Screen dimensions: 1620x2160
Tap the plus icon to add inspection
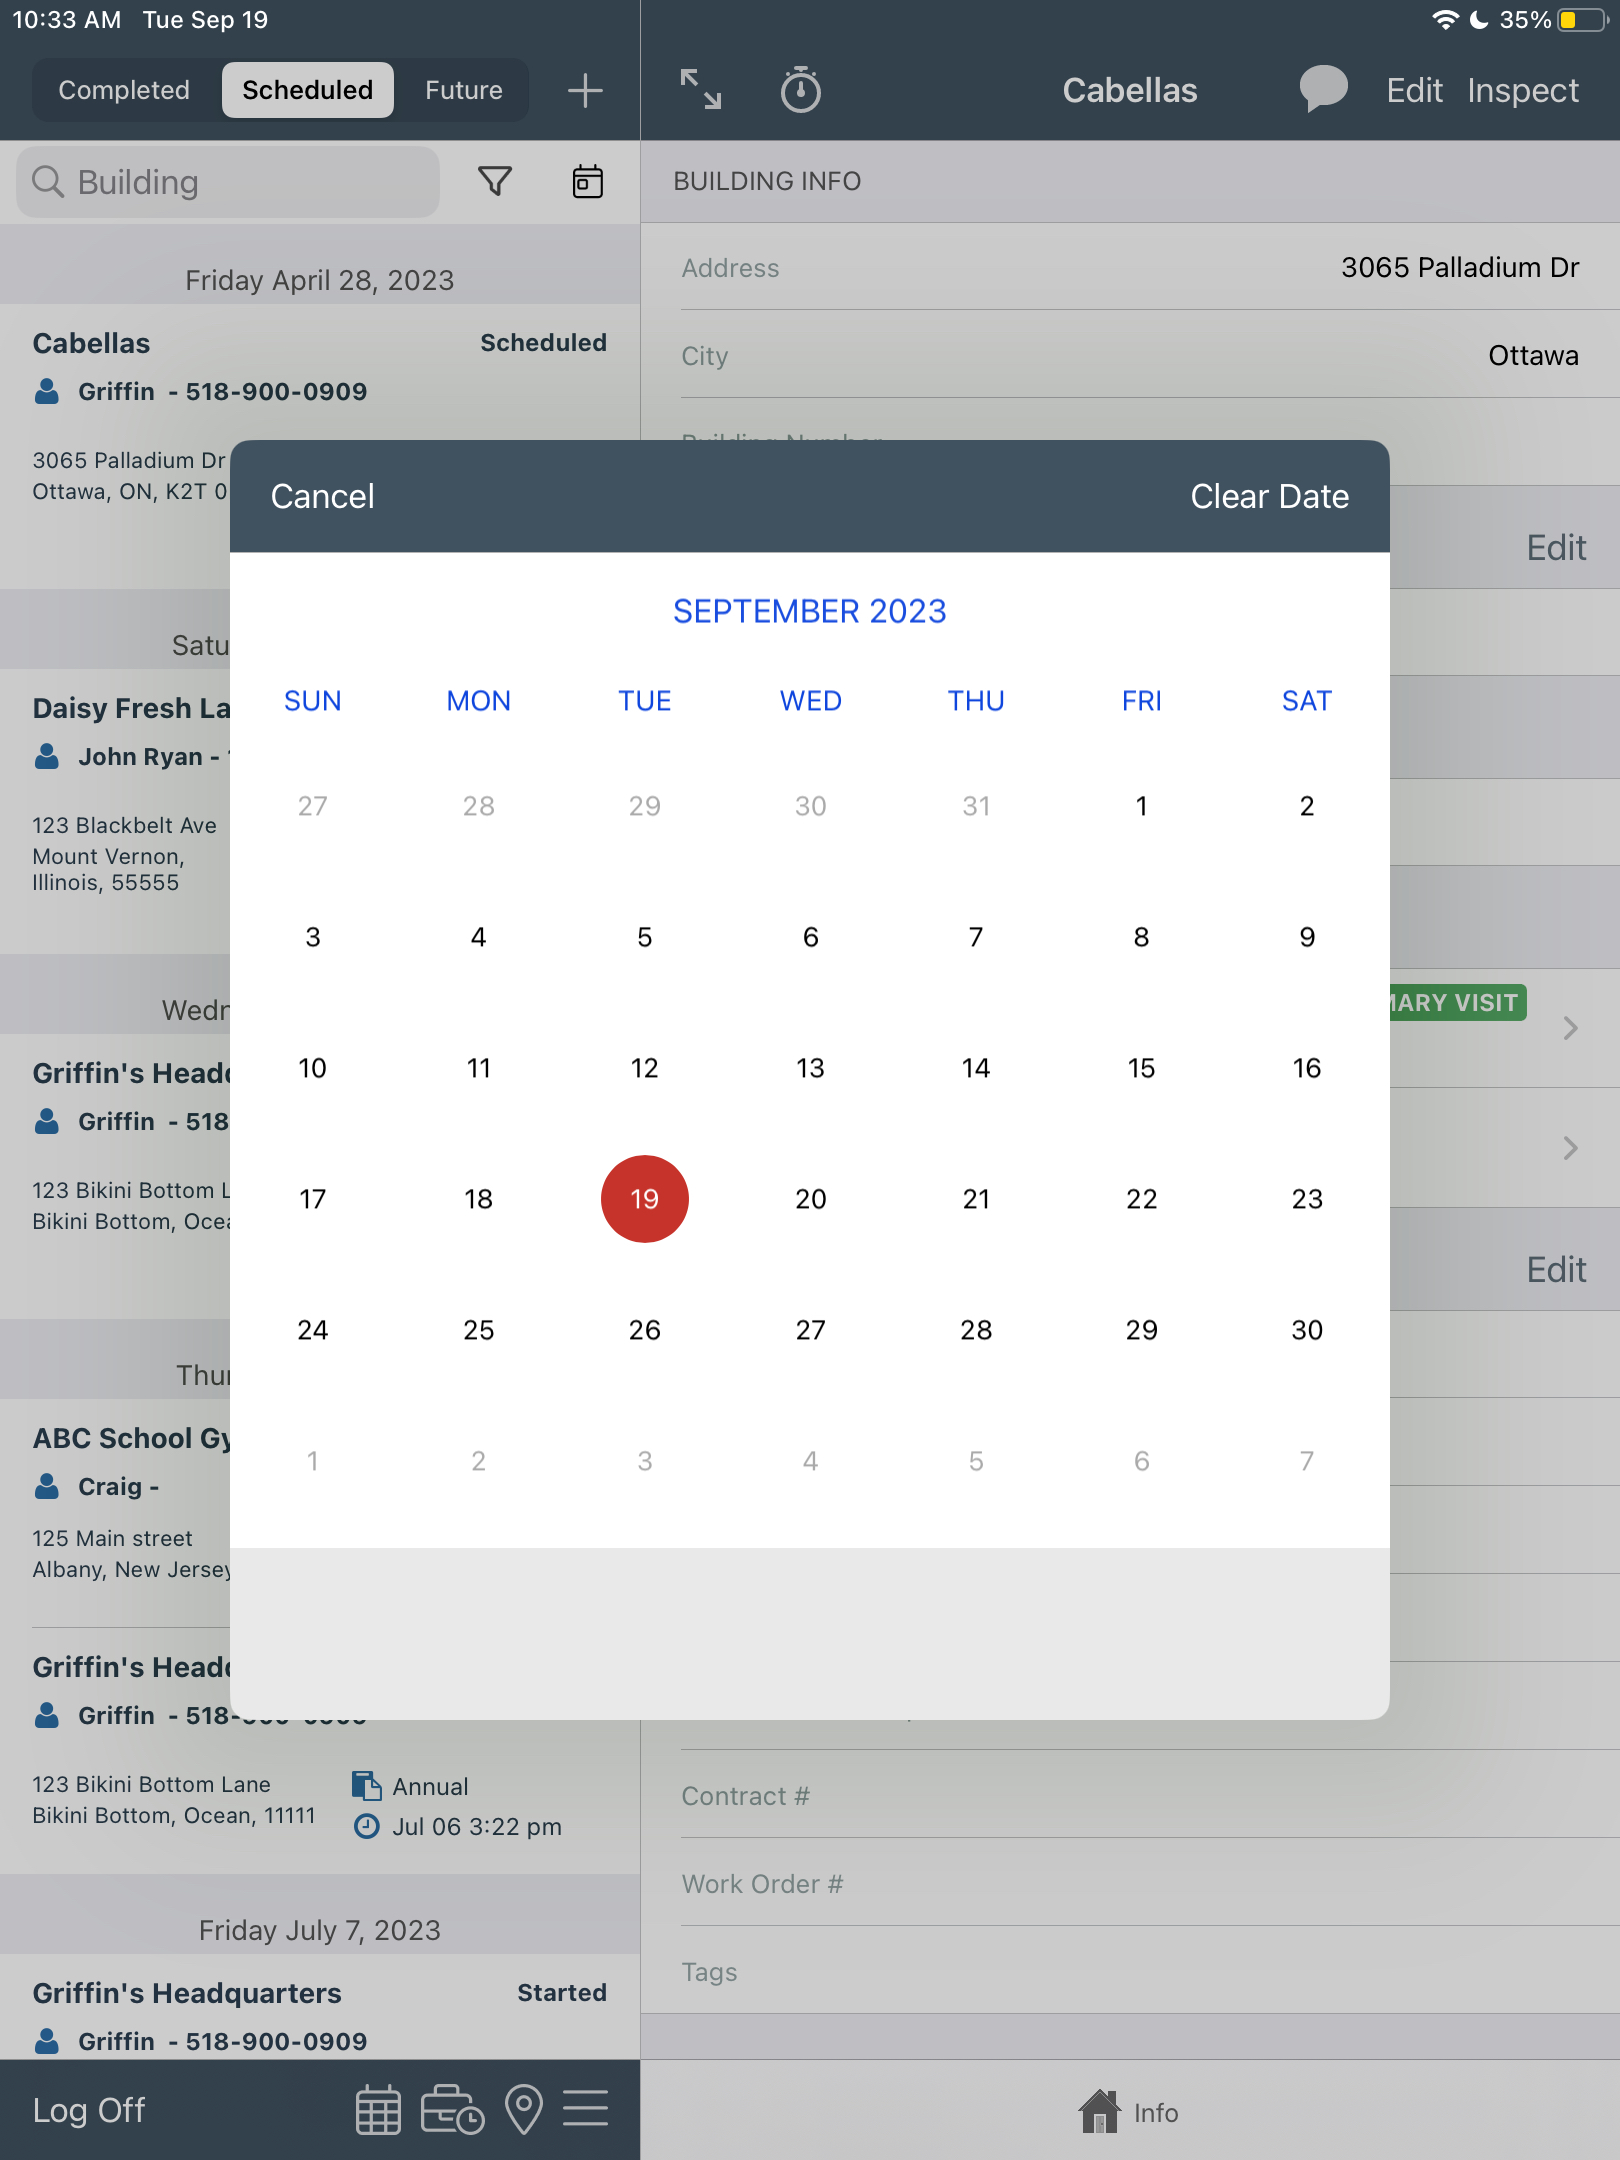tap(585, 91)
